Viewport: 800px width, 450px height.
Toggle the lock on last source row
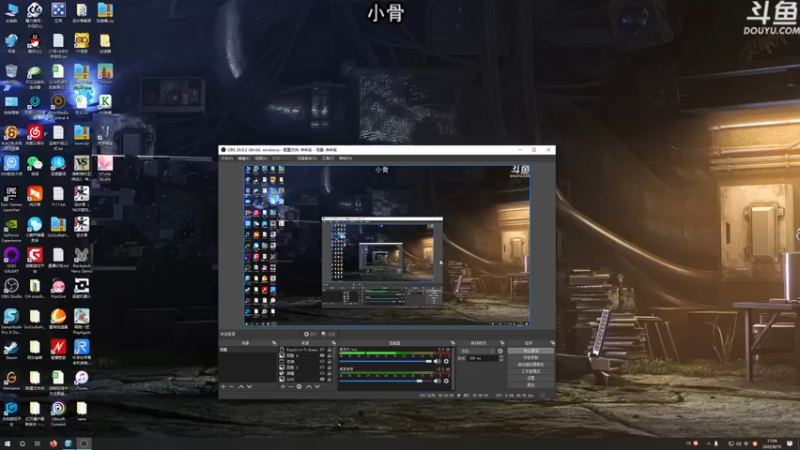329,380
